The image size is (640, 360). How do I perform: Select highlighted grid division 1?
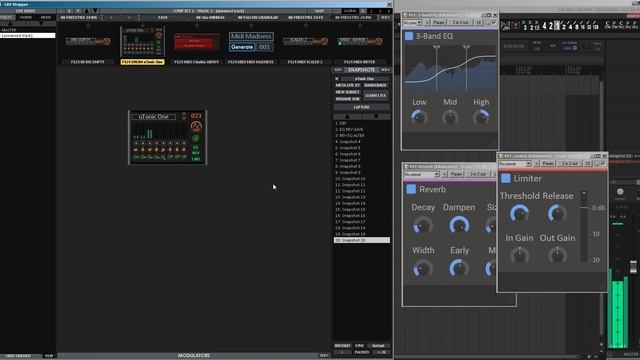coord(557,26)
